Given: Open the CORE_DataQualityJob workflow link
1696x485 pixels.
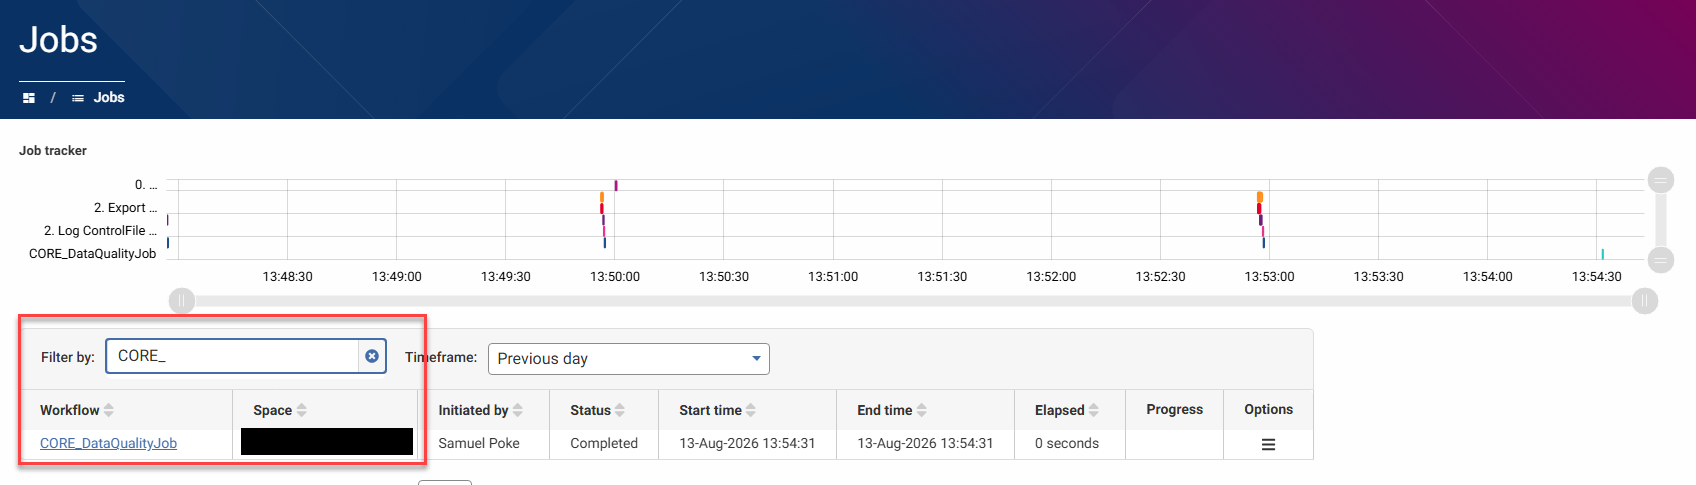Looking at the screenshot, I should pyautogui.click(x=108, y=443).
